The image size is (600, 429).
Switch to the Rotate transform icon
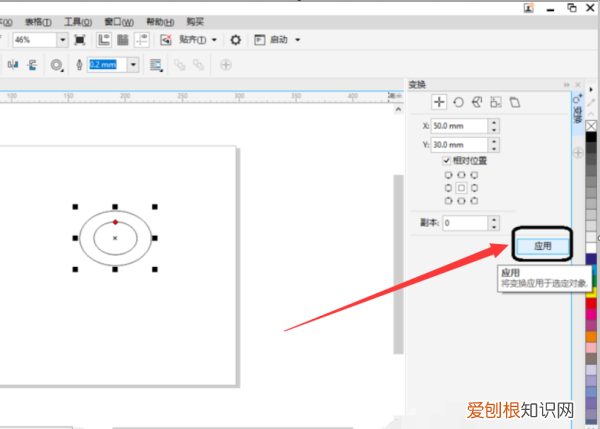pos(458,102)
